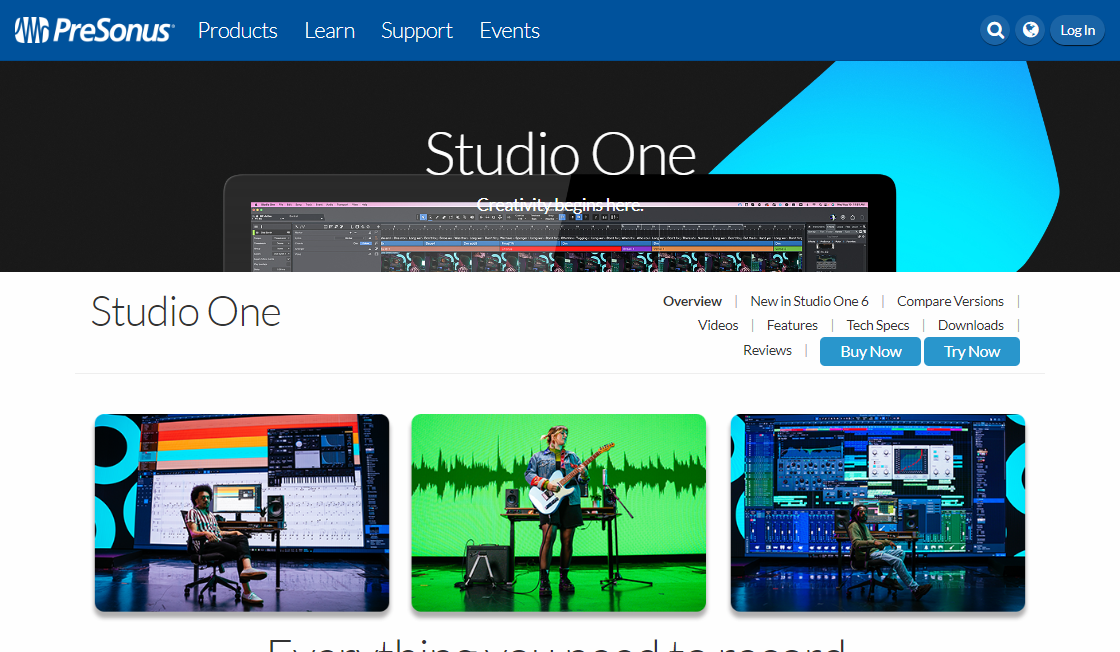Click the globe region selector icon
Image resolution: width=1120 pixels, height=652 pixels.
coord(1029,30)
